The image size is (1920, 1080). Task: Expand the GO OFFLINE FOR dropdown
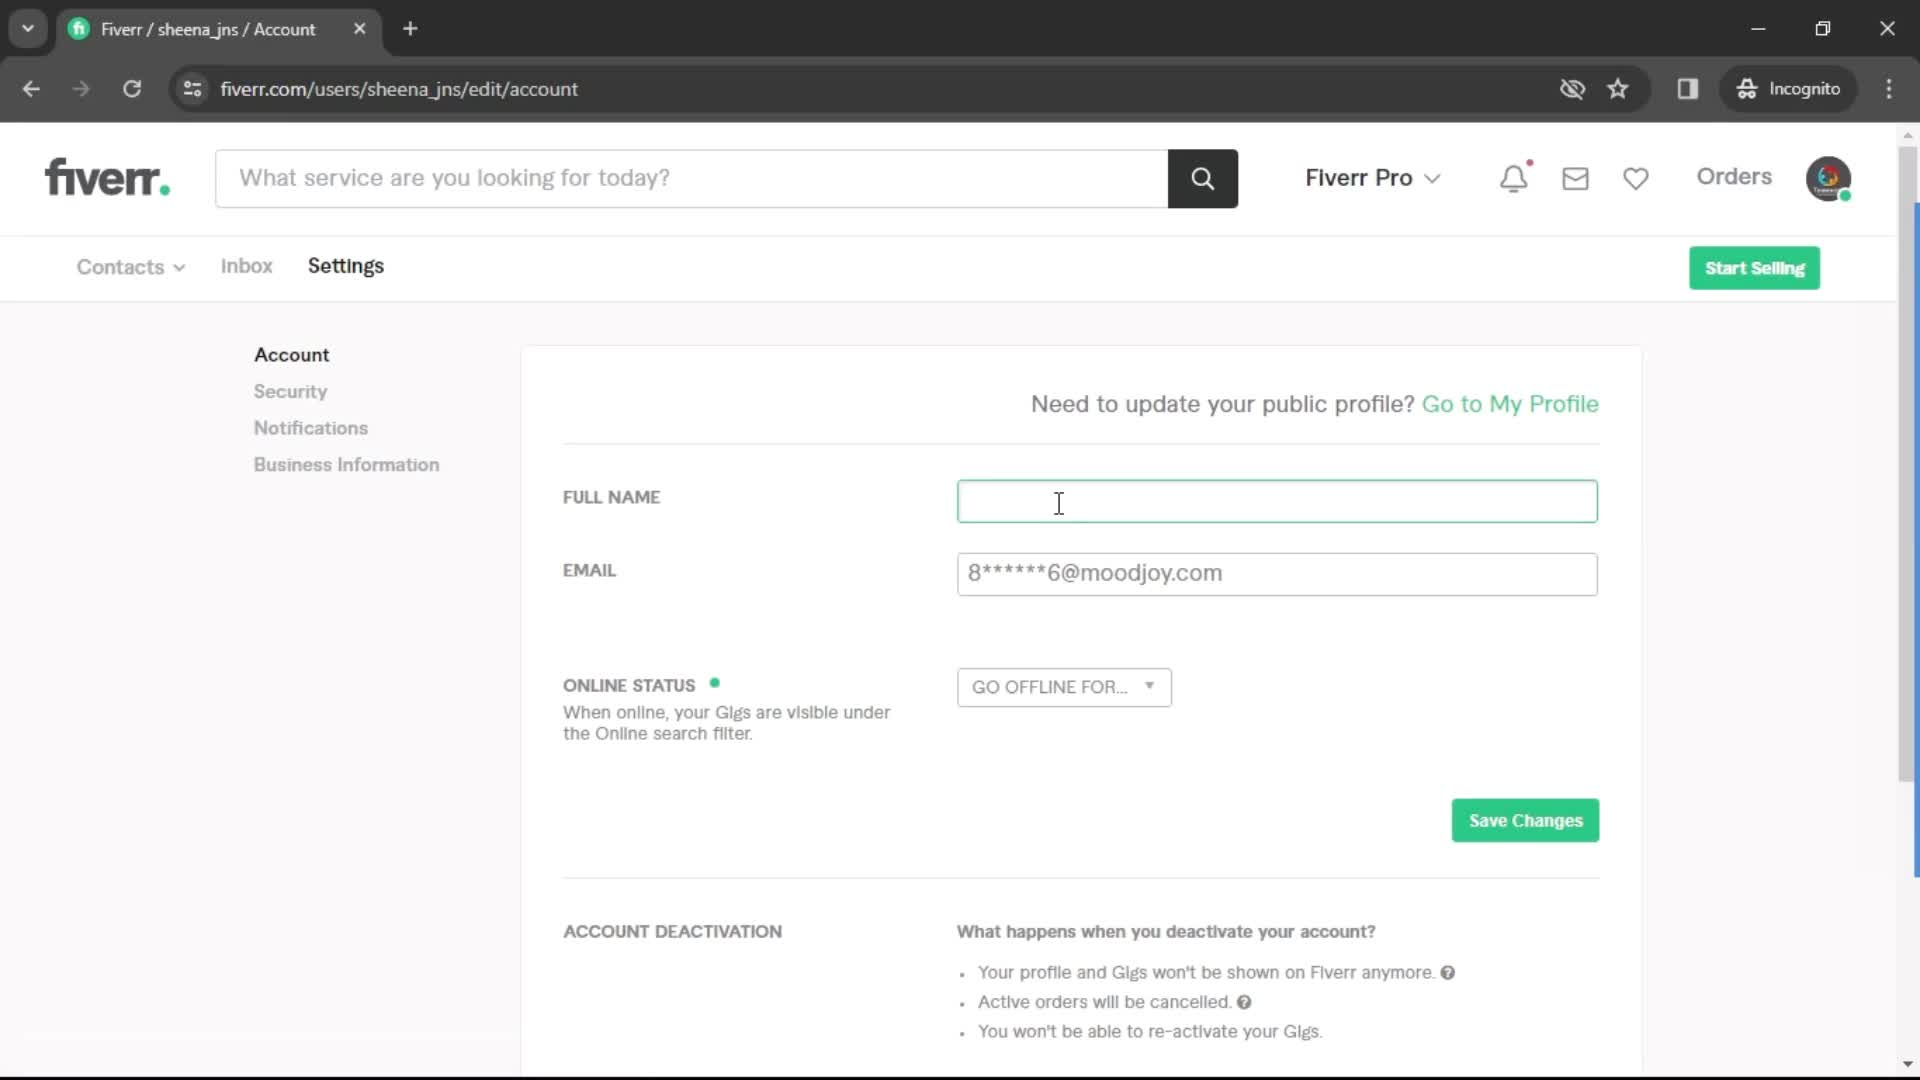pyautogui.click(x=1063, y=687)
